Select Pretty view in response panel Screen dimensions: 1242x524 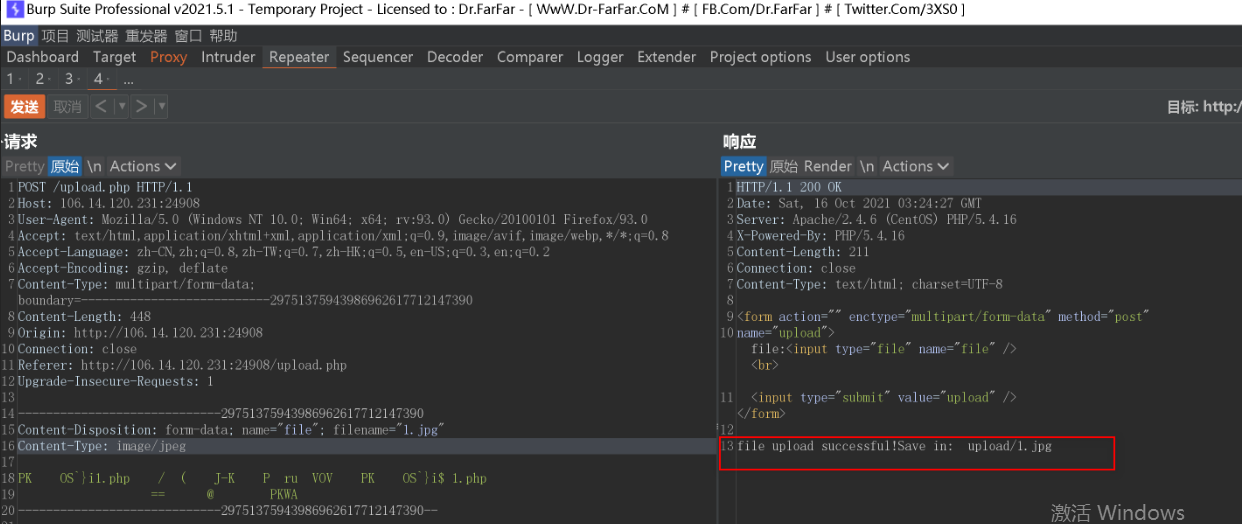tap(743, 166)
